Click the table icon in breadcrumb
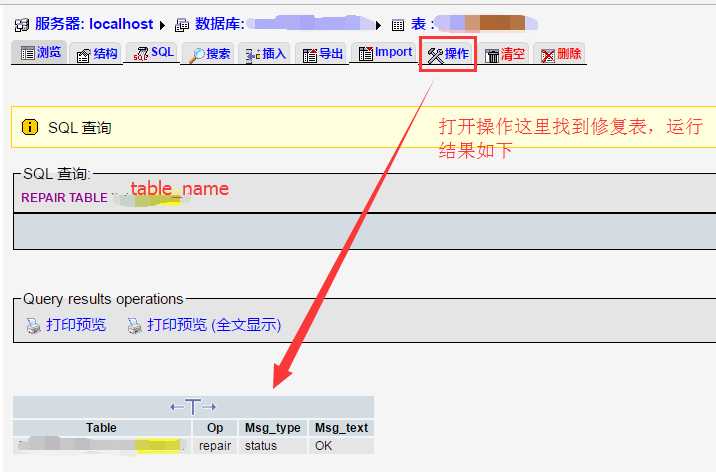This screenshot has width=716, height=472. point(398,25)
